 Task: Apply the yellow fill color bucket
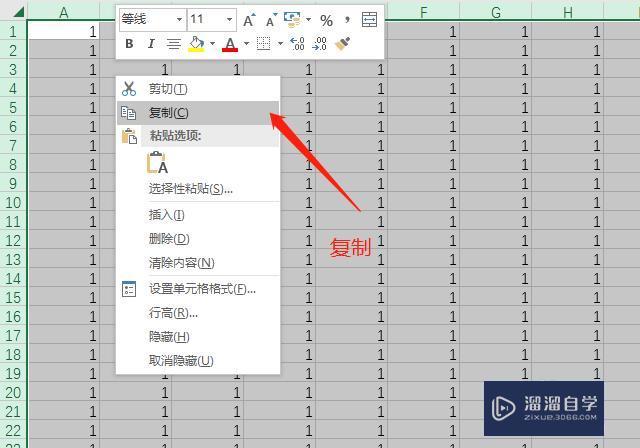click(196, 43)
